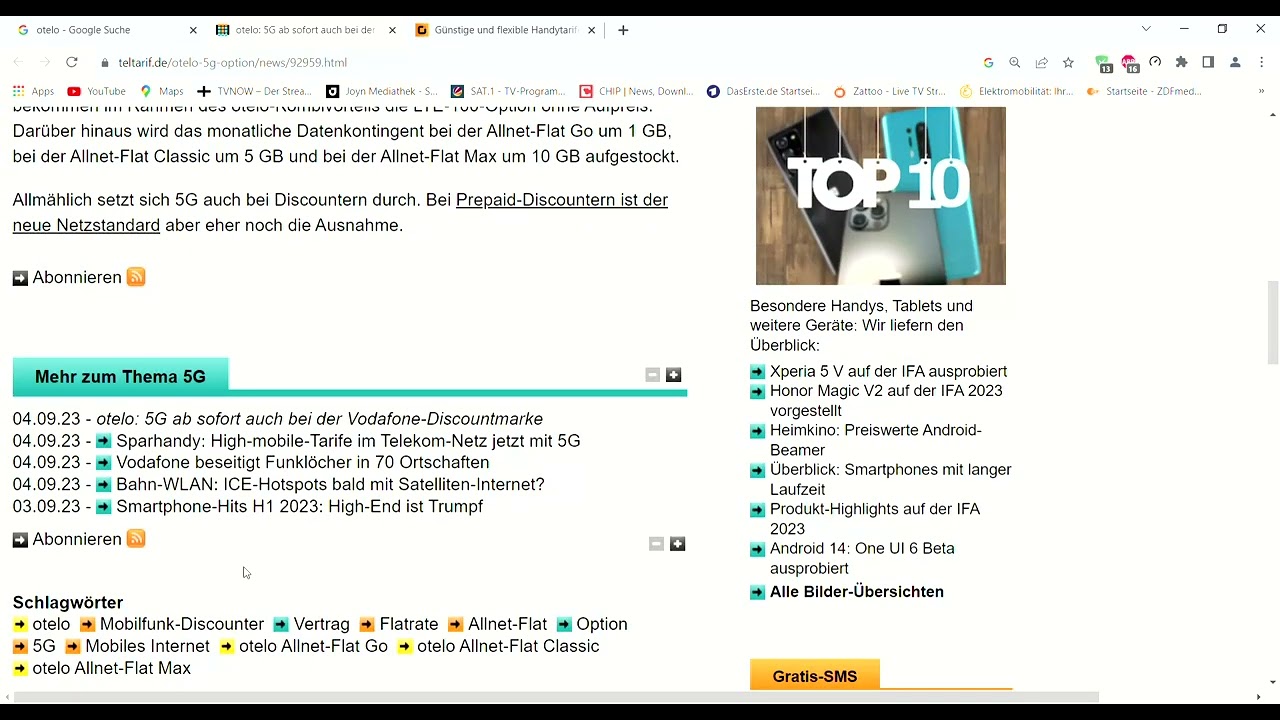Click the upper Abonnieren link under the article
The height and width of the screenshot is (720, 1280).
point(77,277)
